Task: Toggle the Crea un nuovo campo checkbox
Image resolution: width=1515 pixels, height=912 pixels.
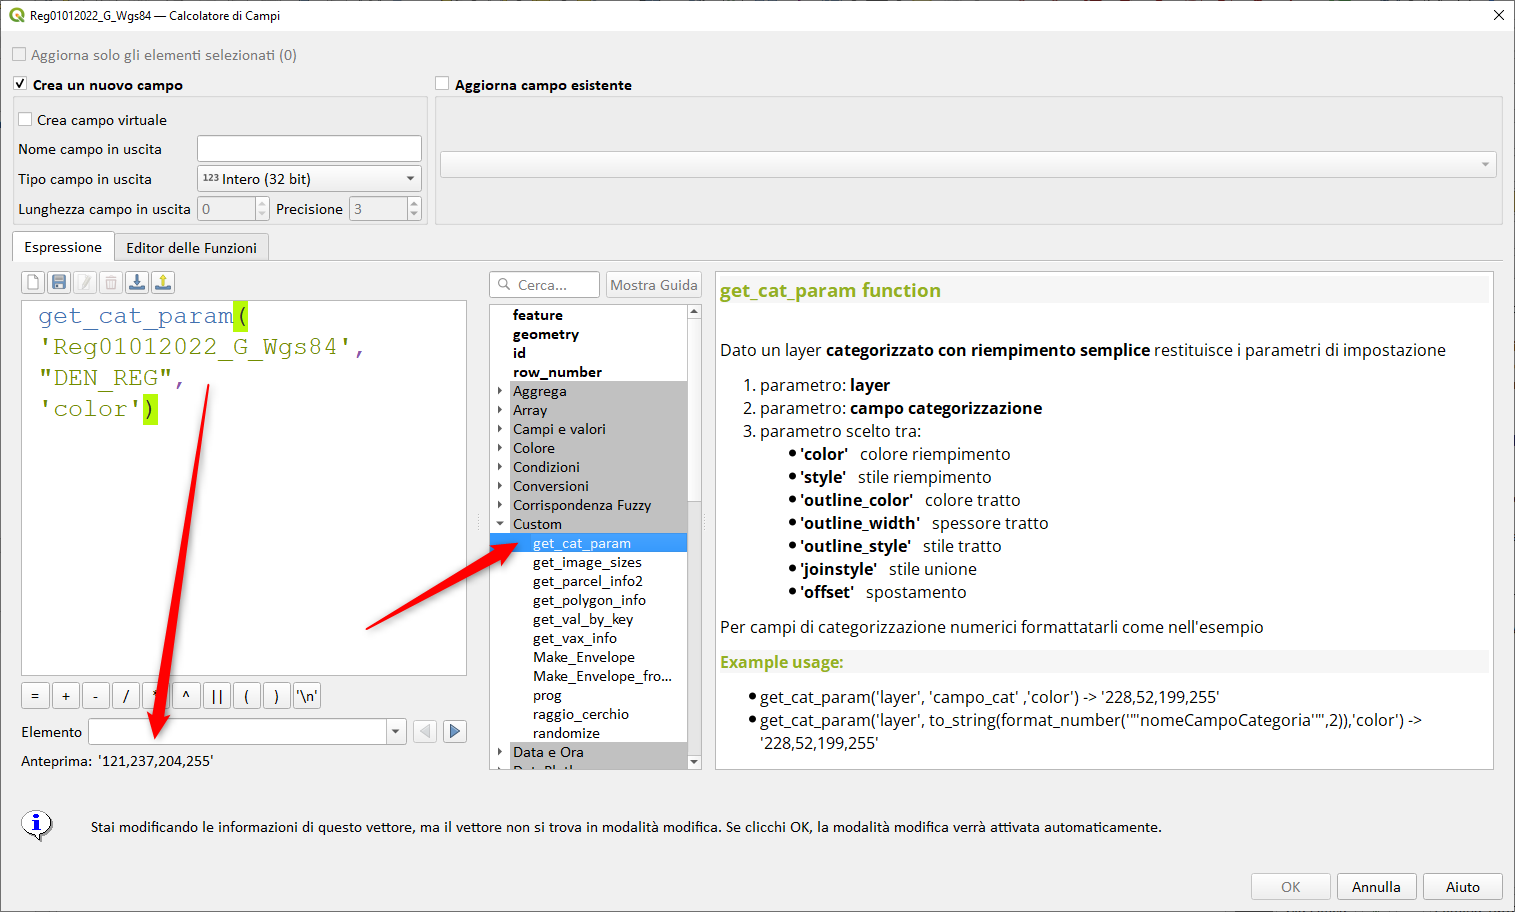Action: point(20,84)
